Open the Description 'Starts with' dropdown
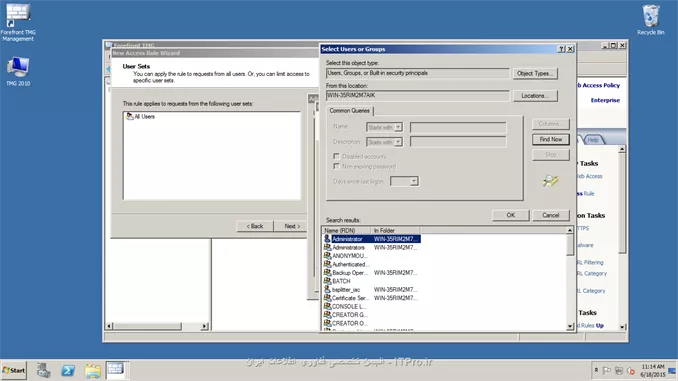The width and height of the screenshot is (678, 381). [384, 142]
